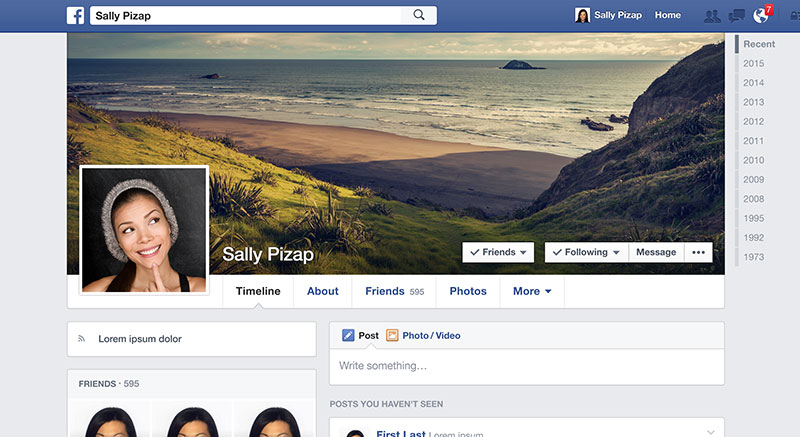The image size is (800, 437).
Task: Jump to 1992 on the timeline
Action: [x=754, y=238]
